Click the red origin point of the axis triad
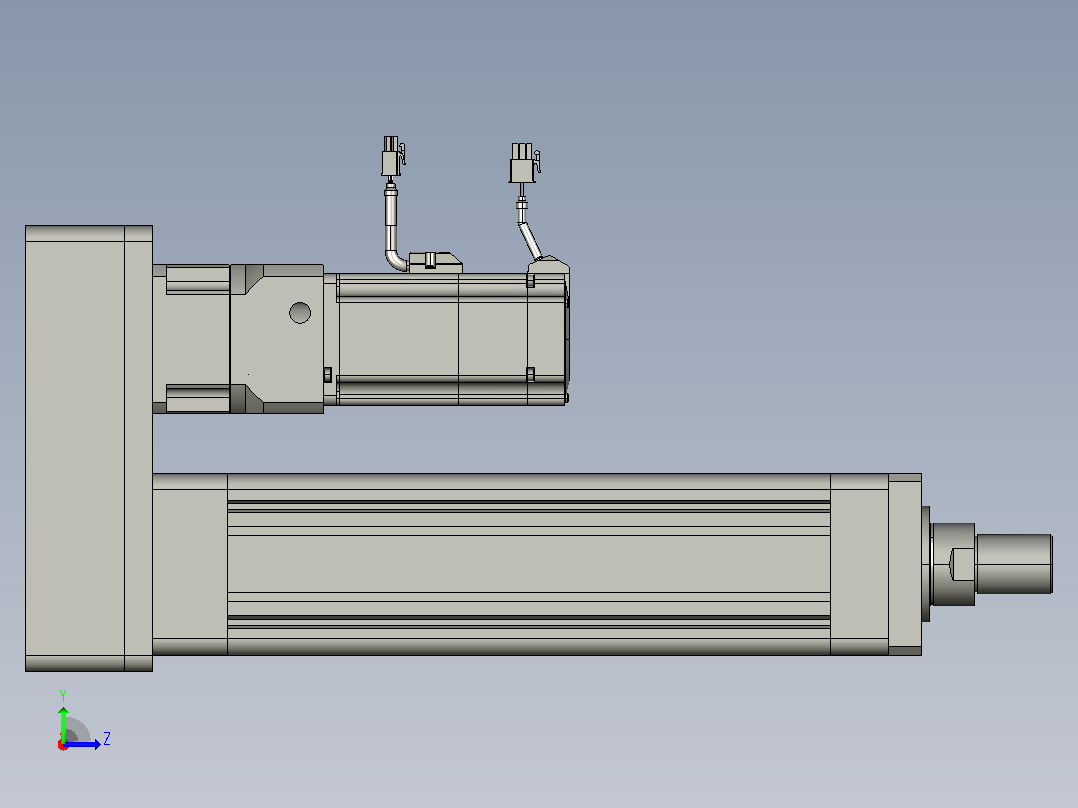The height and width of the screenshot is (808, 1078). [x=63, y=745]
